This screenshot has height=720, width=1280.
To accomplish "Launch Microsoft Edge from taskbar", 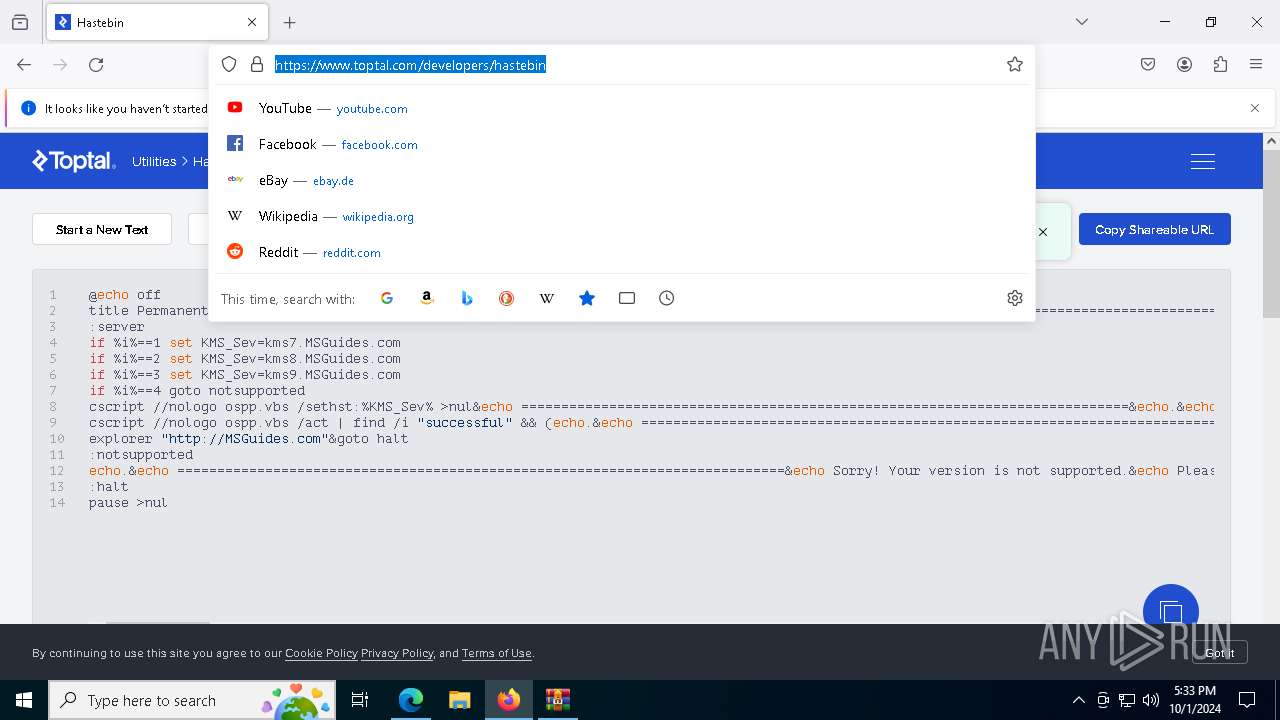I will pyautogui.click(x=411, y=700).
